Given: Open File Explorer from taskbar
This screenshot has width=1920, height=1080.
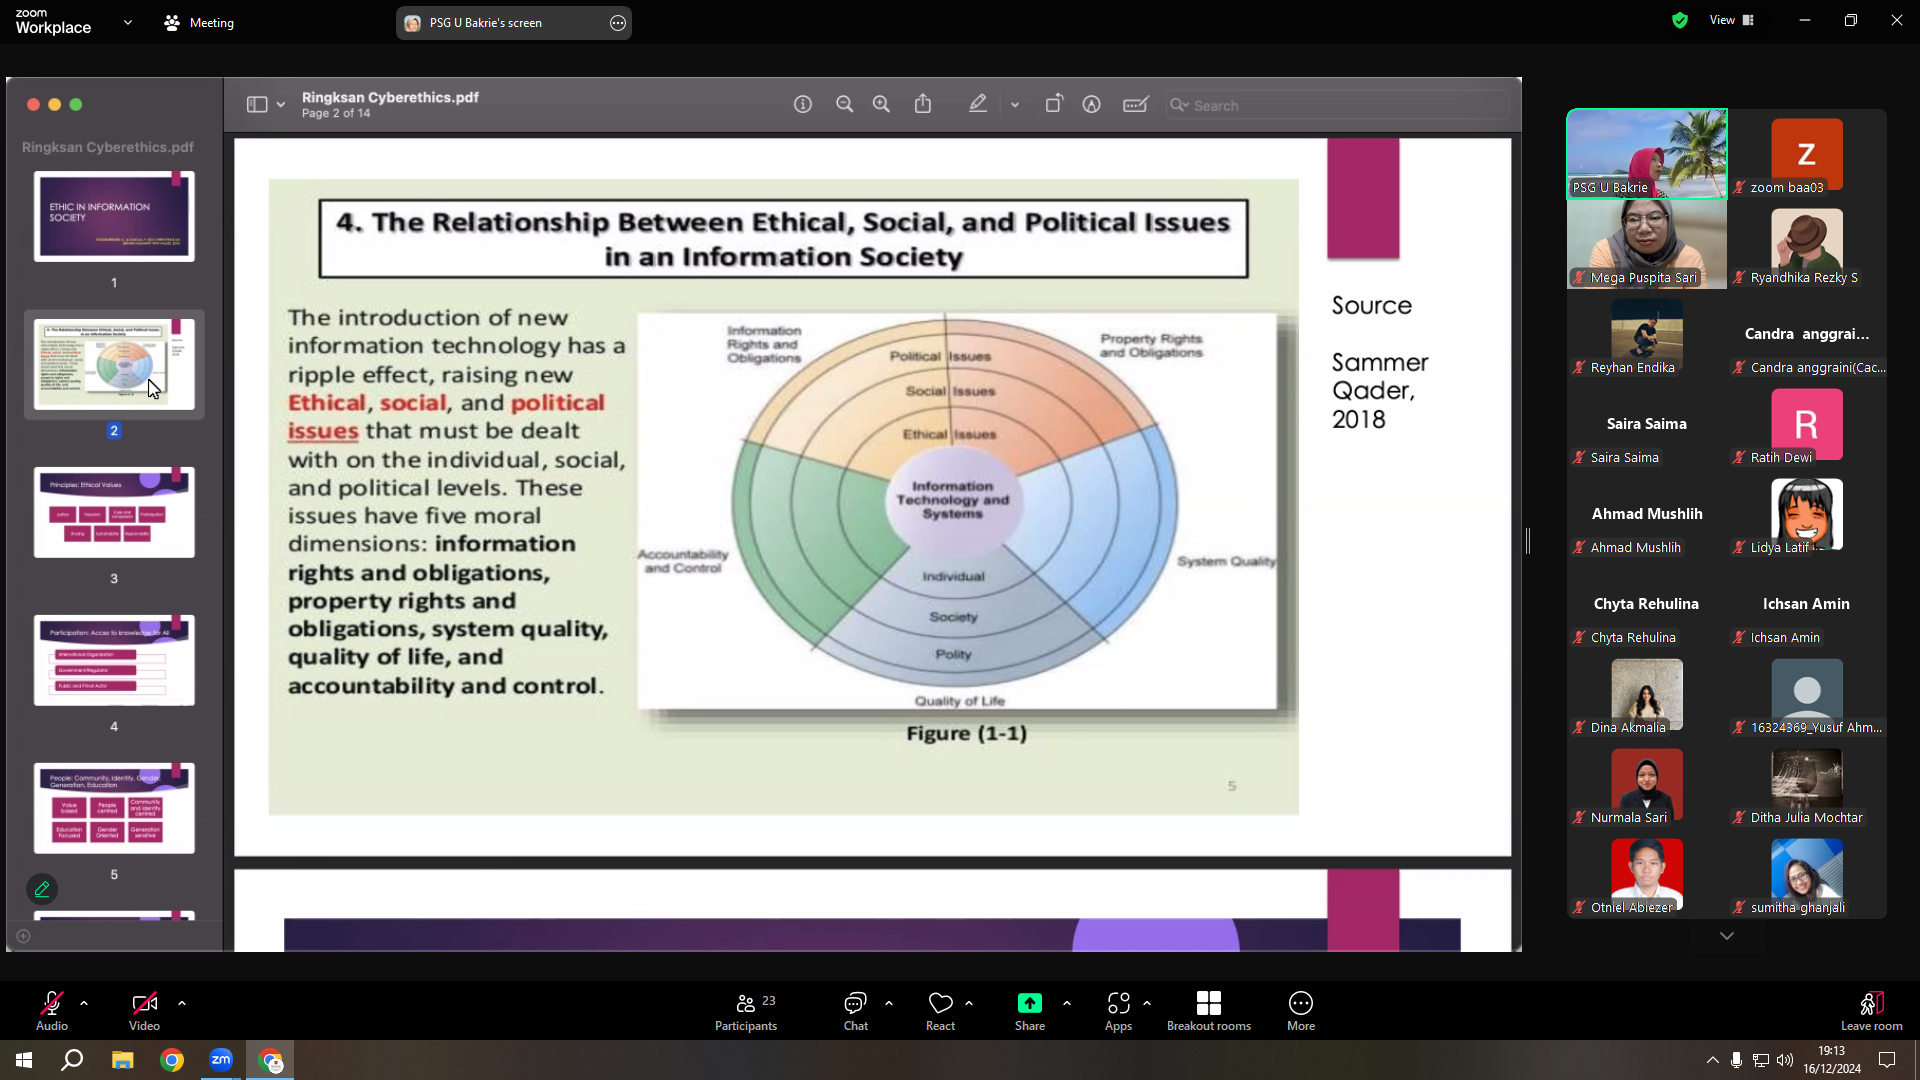Looking at the screenshot, I should pyautogui.click(x=122, y=1060).
